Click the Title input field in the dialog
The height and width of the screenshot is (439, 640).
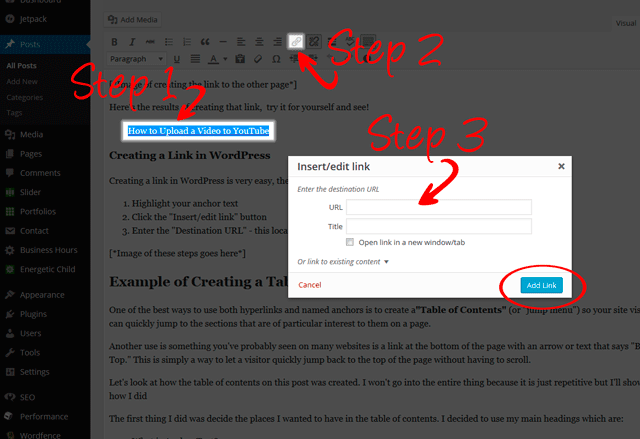439,226
